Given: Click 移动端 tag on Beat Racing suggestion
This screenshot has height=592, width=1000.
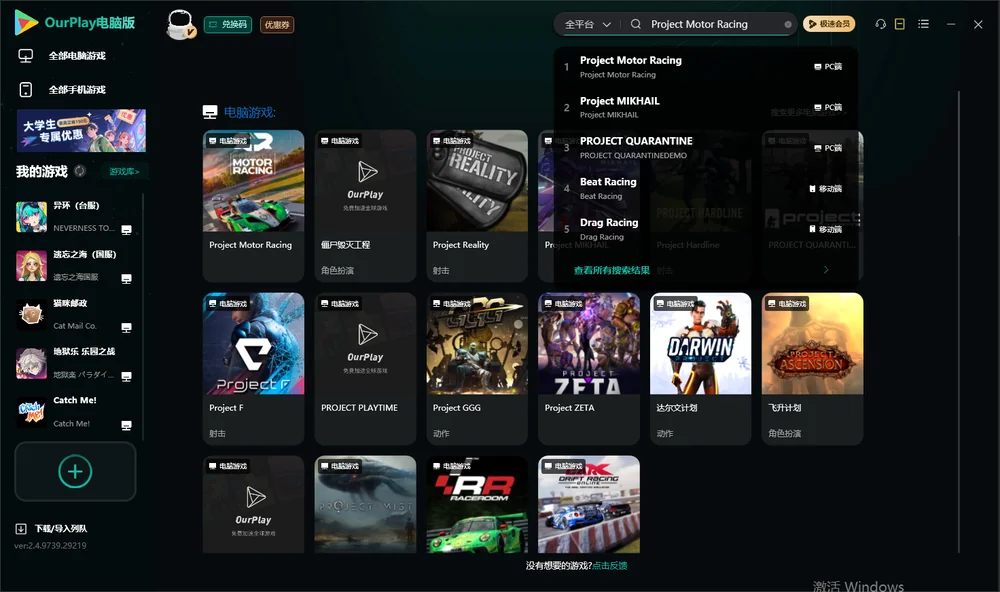Looking at the screenshot, I should 825,189.
